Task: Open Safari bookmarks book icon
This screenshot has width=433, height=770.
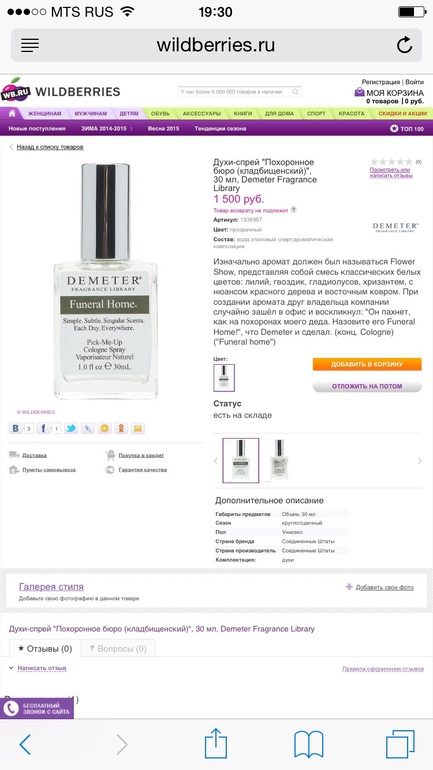Action: click(309, 744)
